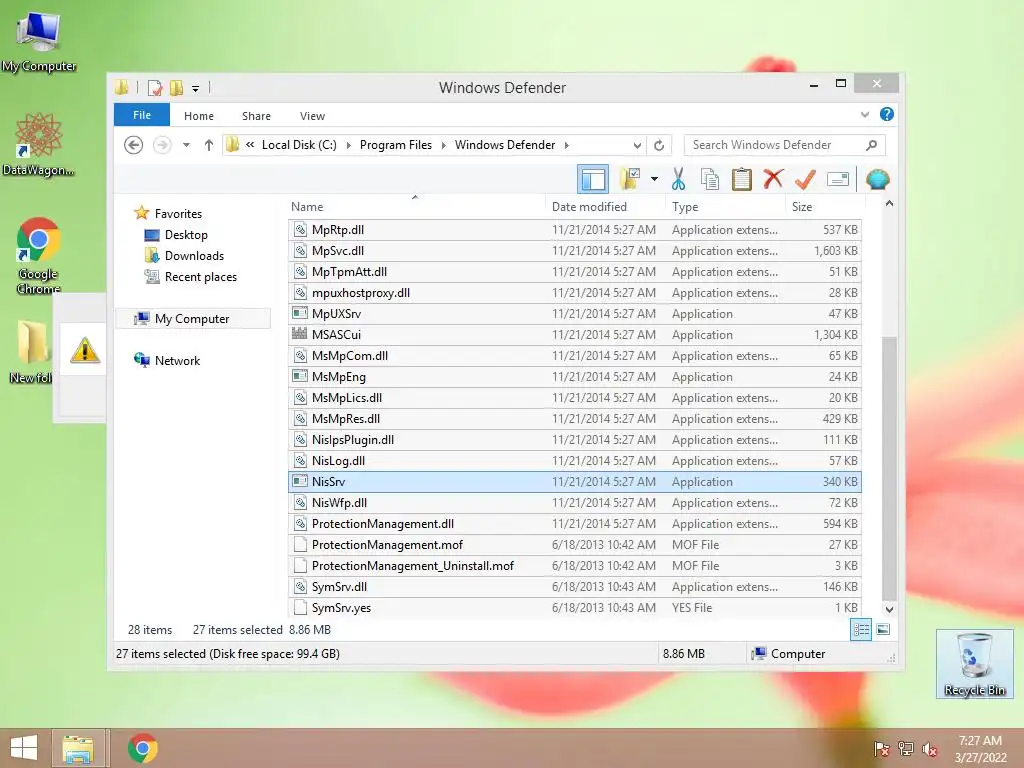
Task: Select the Recycle Bin desktop icon
Action: [974, 664]
